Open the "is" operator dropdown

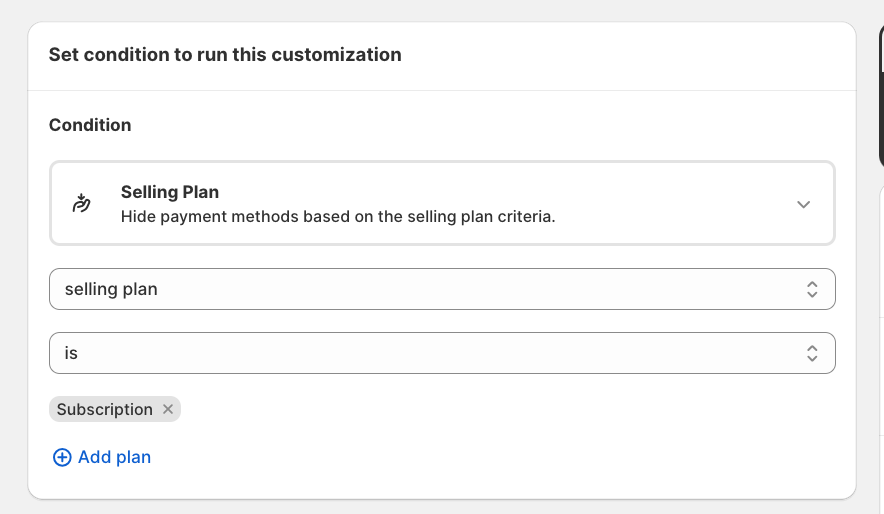[x=441, y=353]
